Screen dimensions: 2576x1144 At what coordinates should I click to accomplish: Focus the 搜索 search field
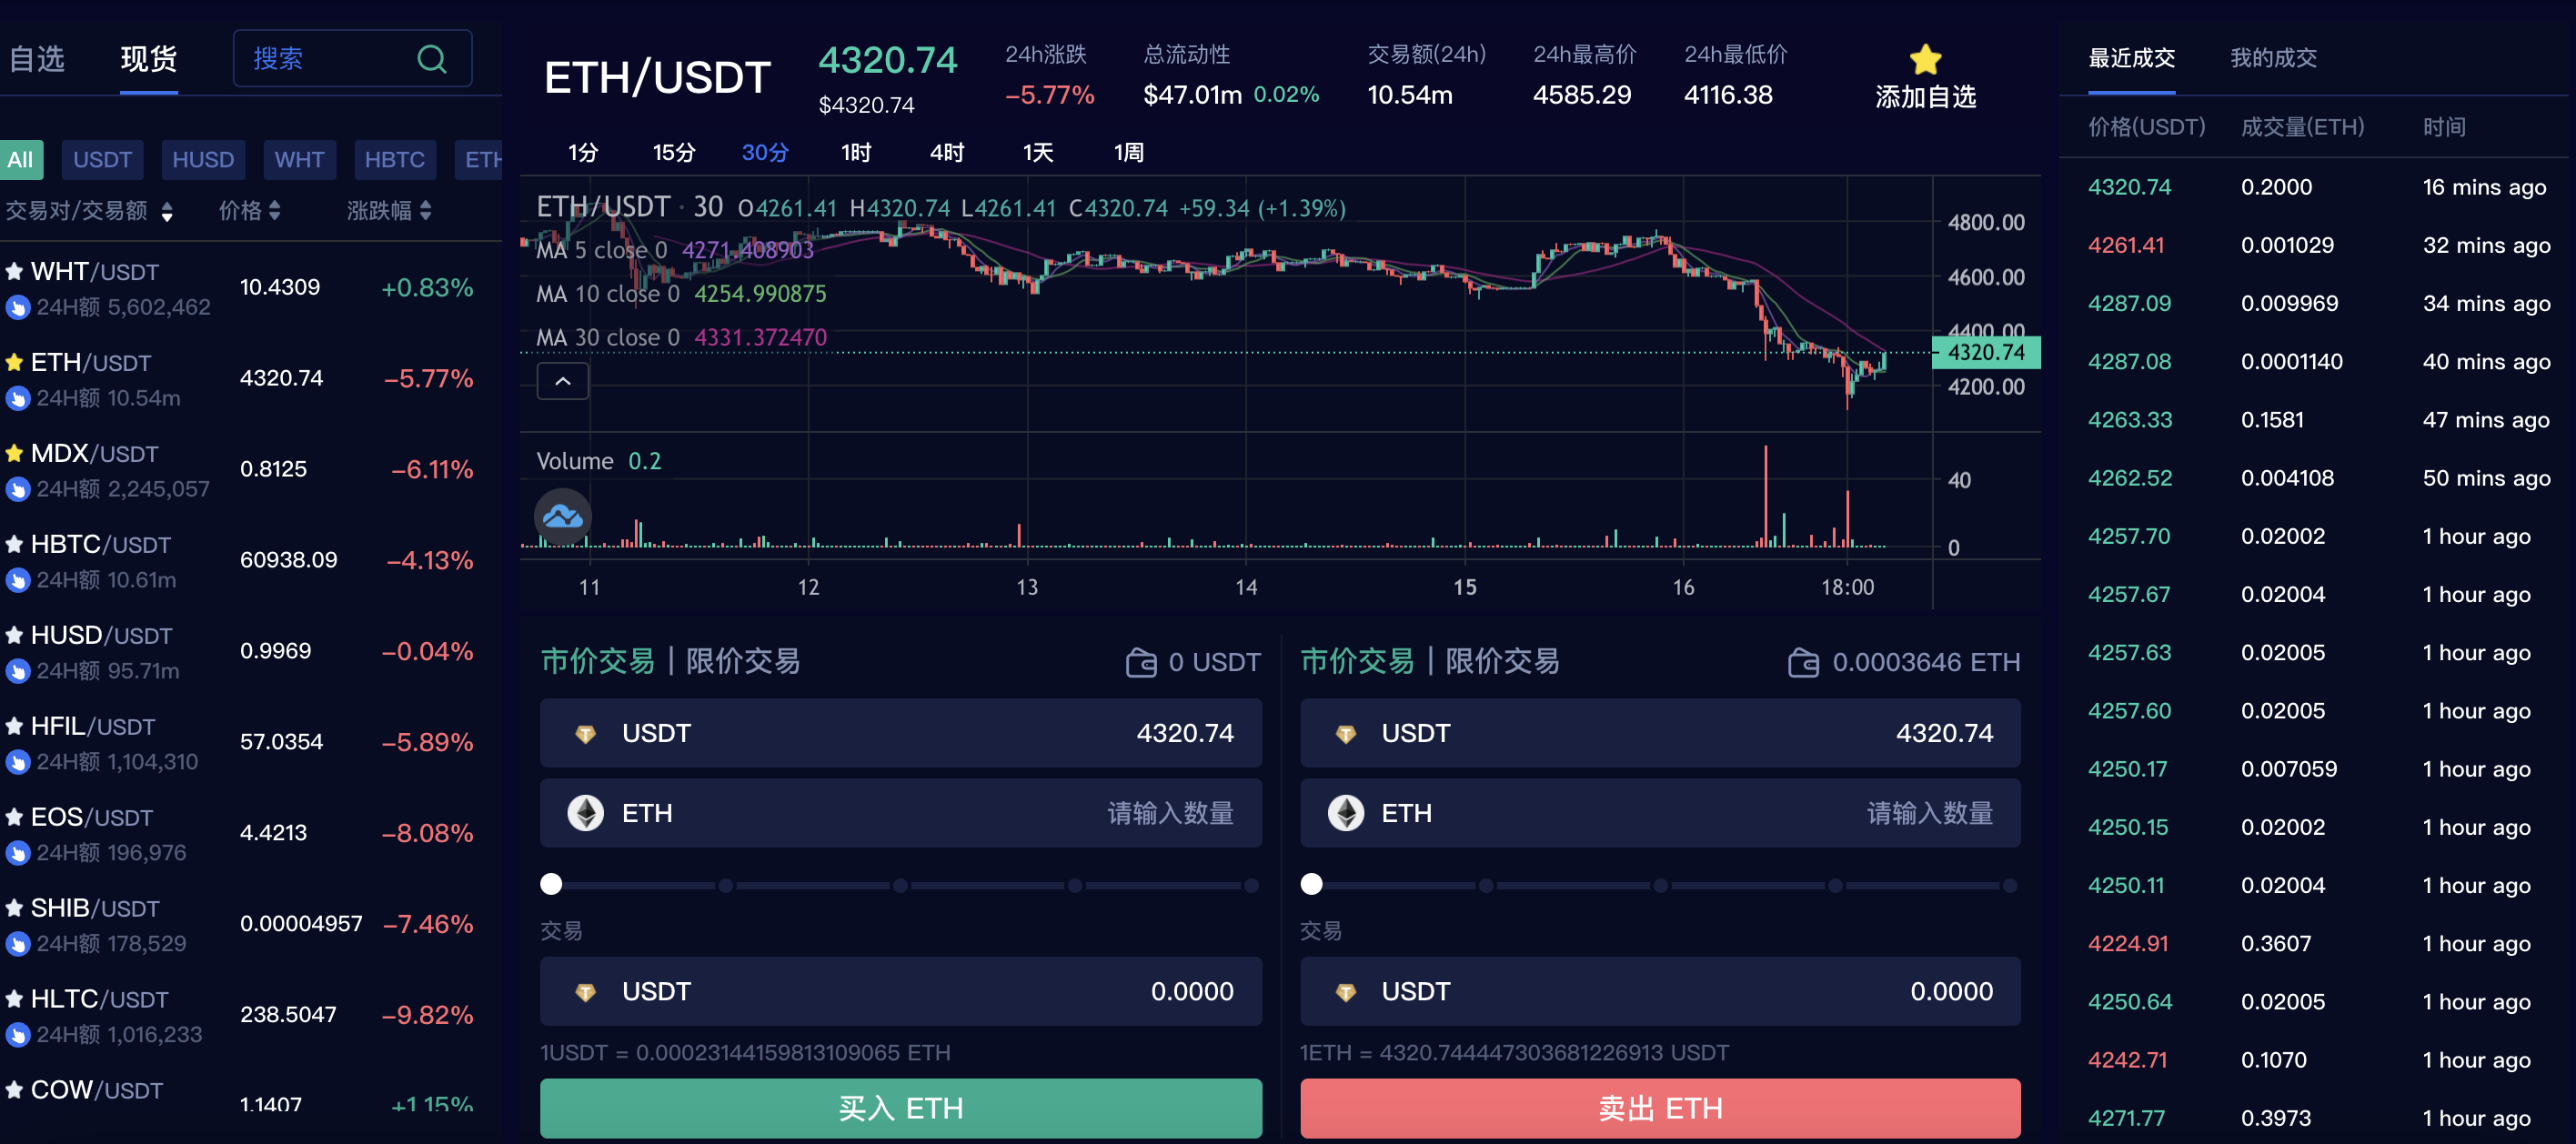tap(352, 59)
